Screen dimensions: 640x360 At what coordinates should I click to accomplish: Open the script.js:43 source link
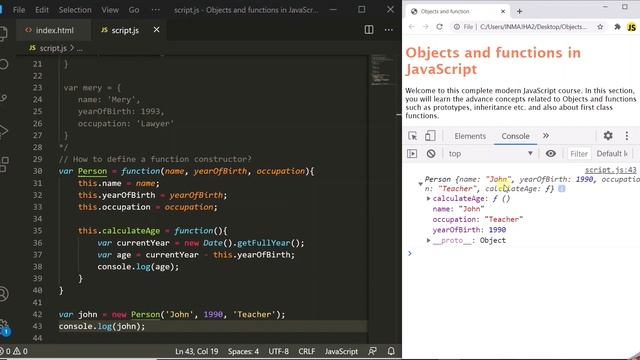pos(610,170)
